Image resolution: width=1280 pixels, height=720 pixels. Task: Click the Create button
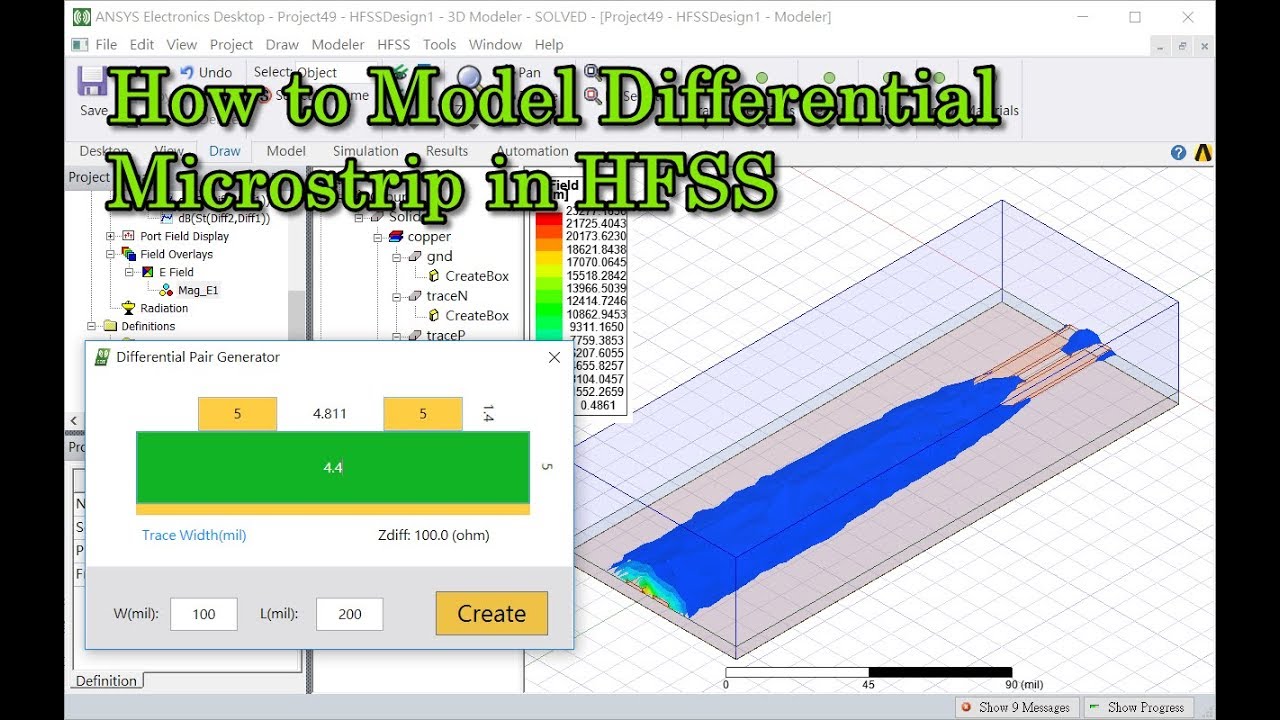[491, 613]
